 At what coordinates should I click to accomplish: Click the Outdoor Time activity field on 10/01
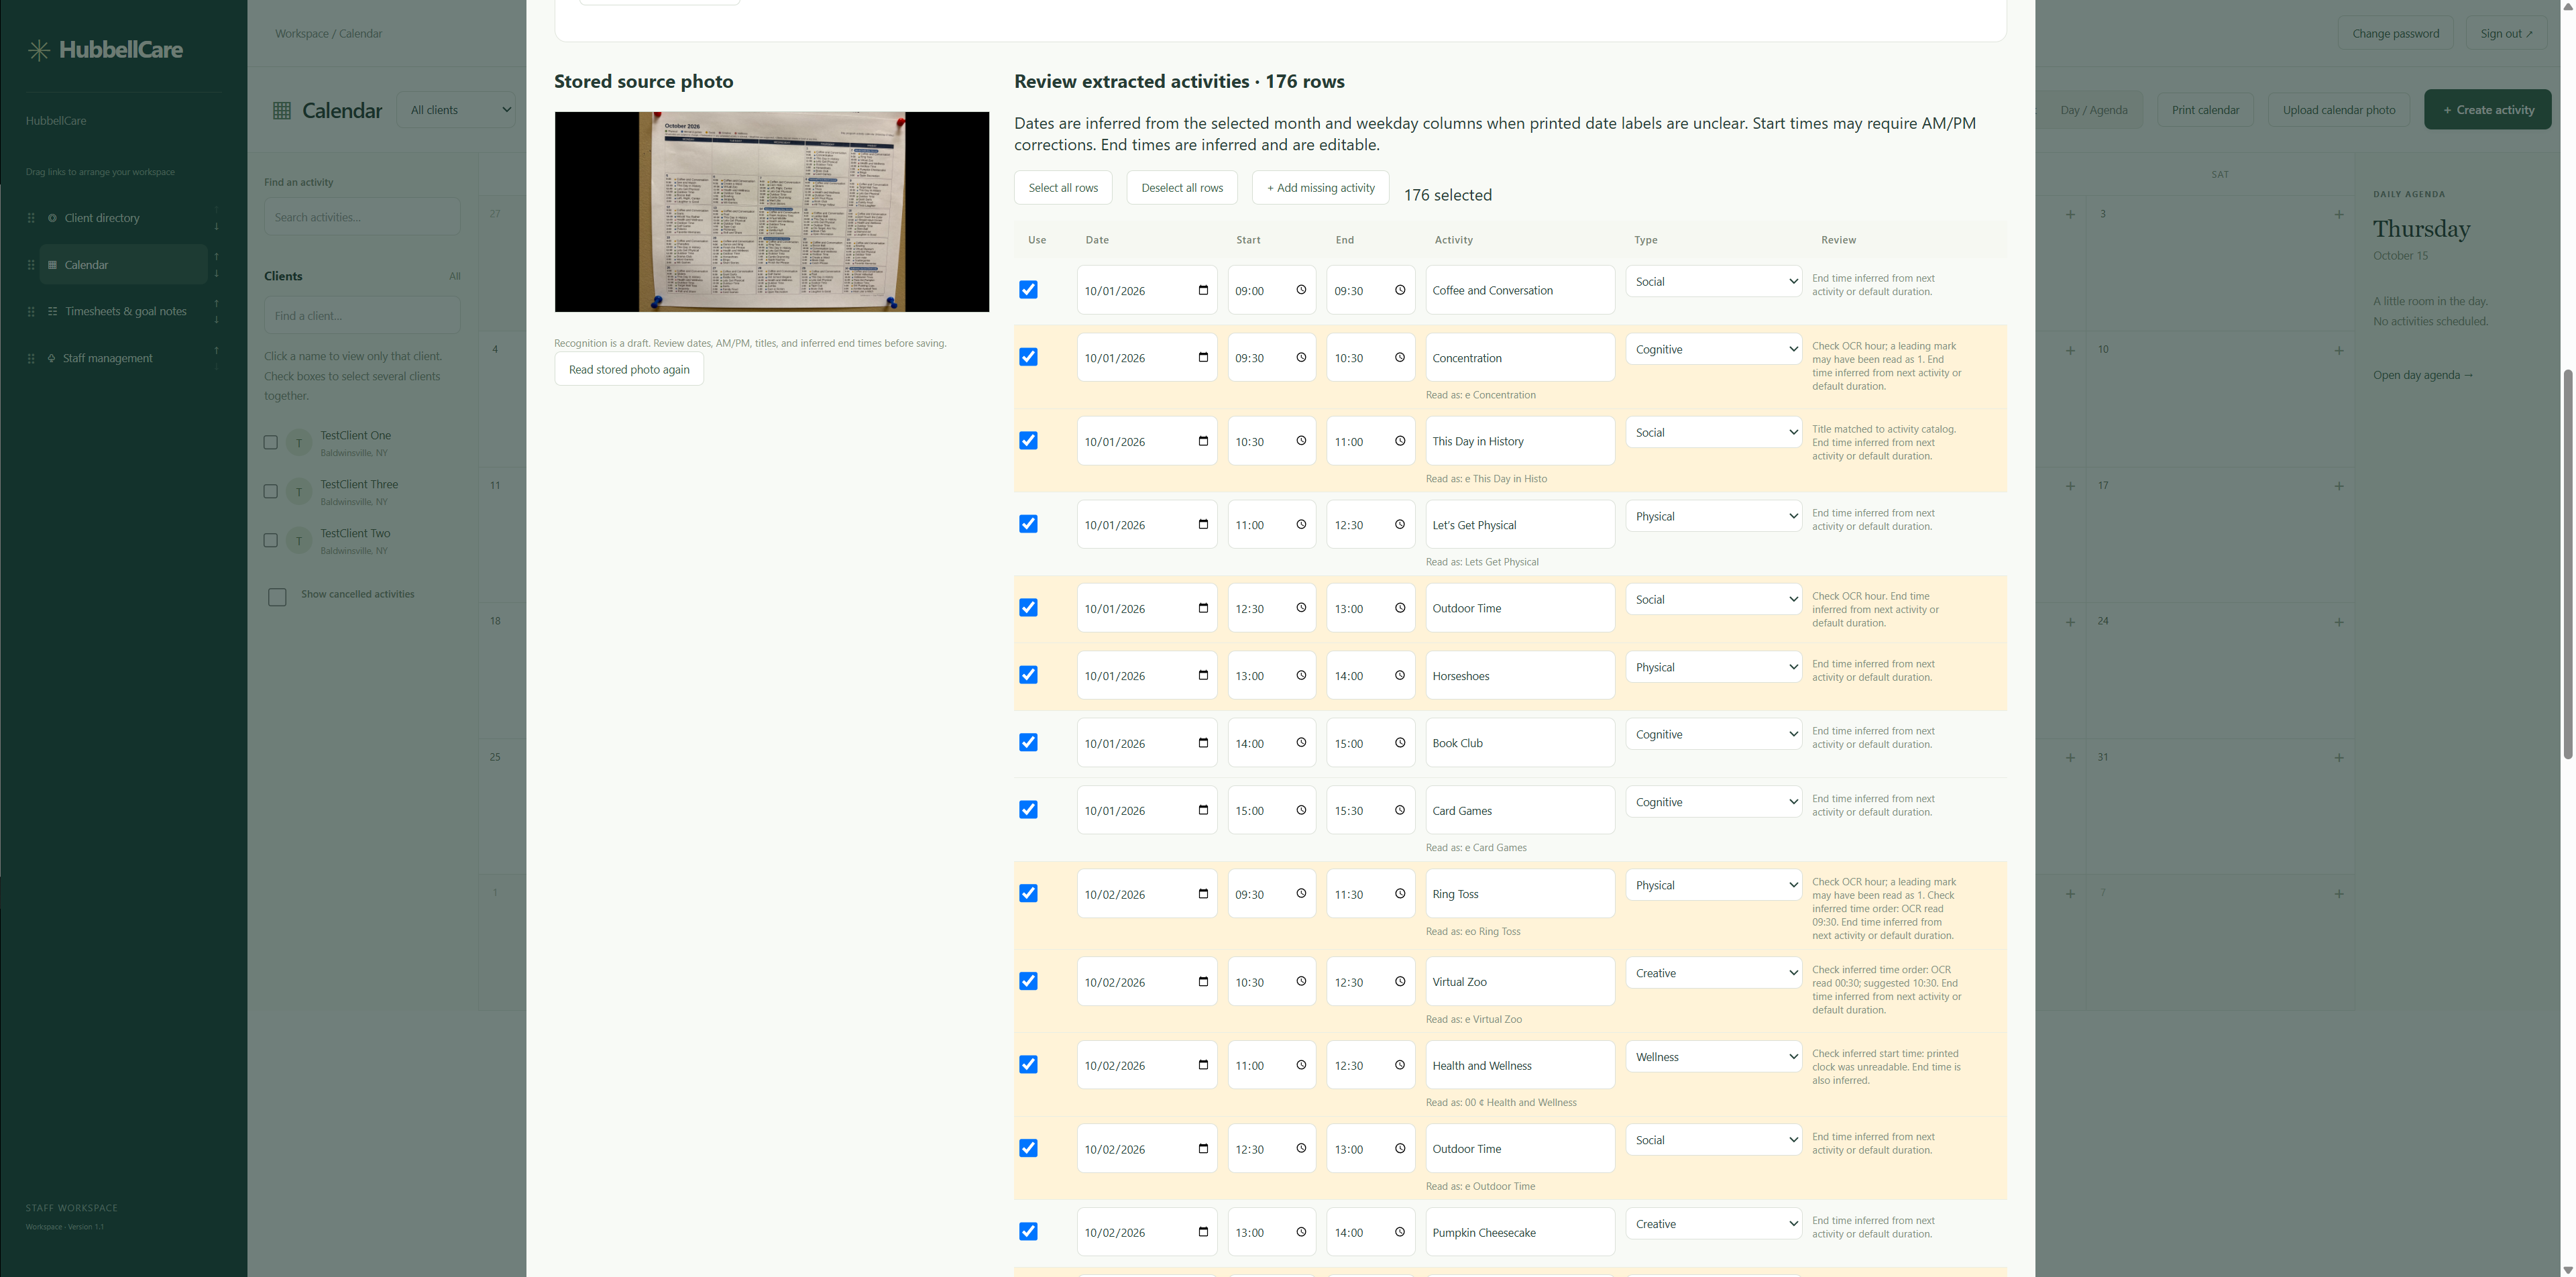coord(1520,608)
